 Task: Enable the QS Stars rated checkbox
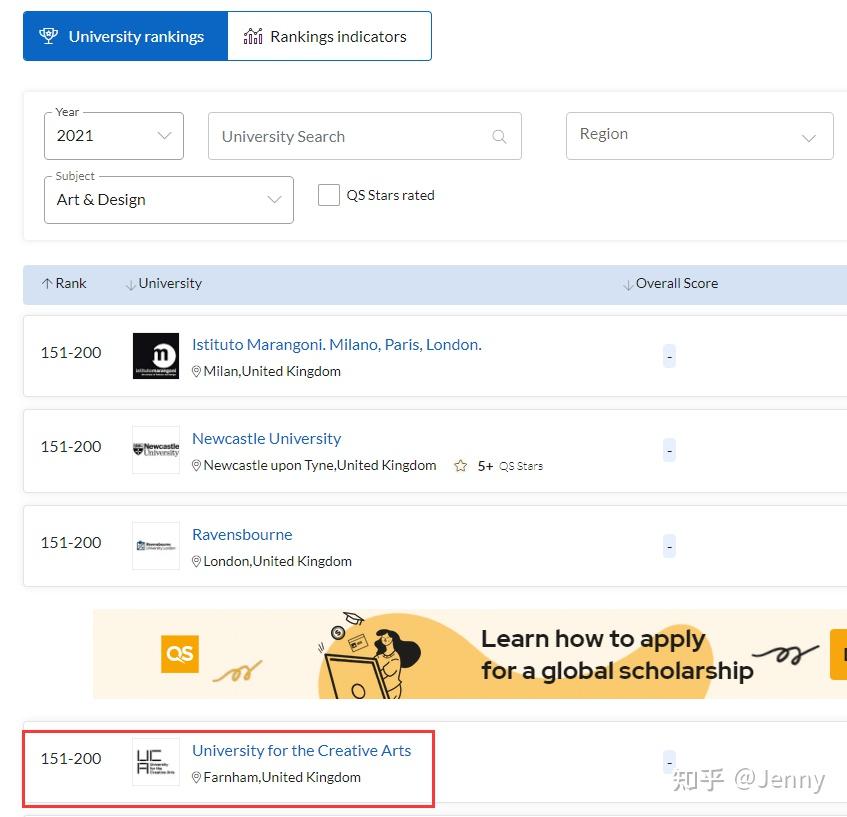pos(329,195)
